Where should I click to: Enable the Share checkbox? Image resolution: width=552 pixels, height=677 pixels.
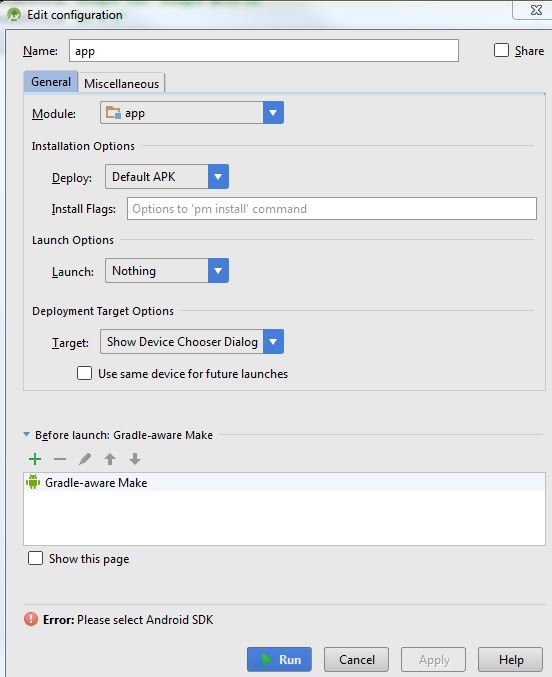(501, 50)
